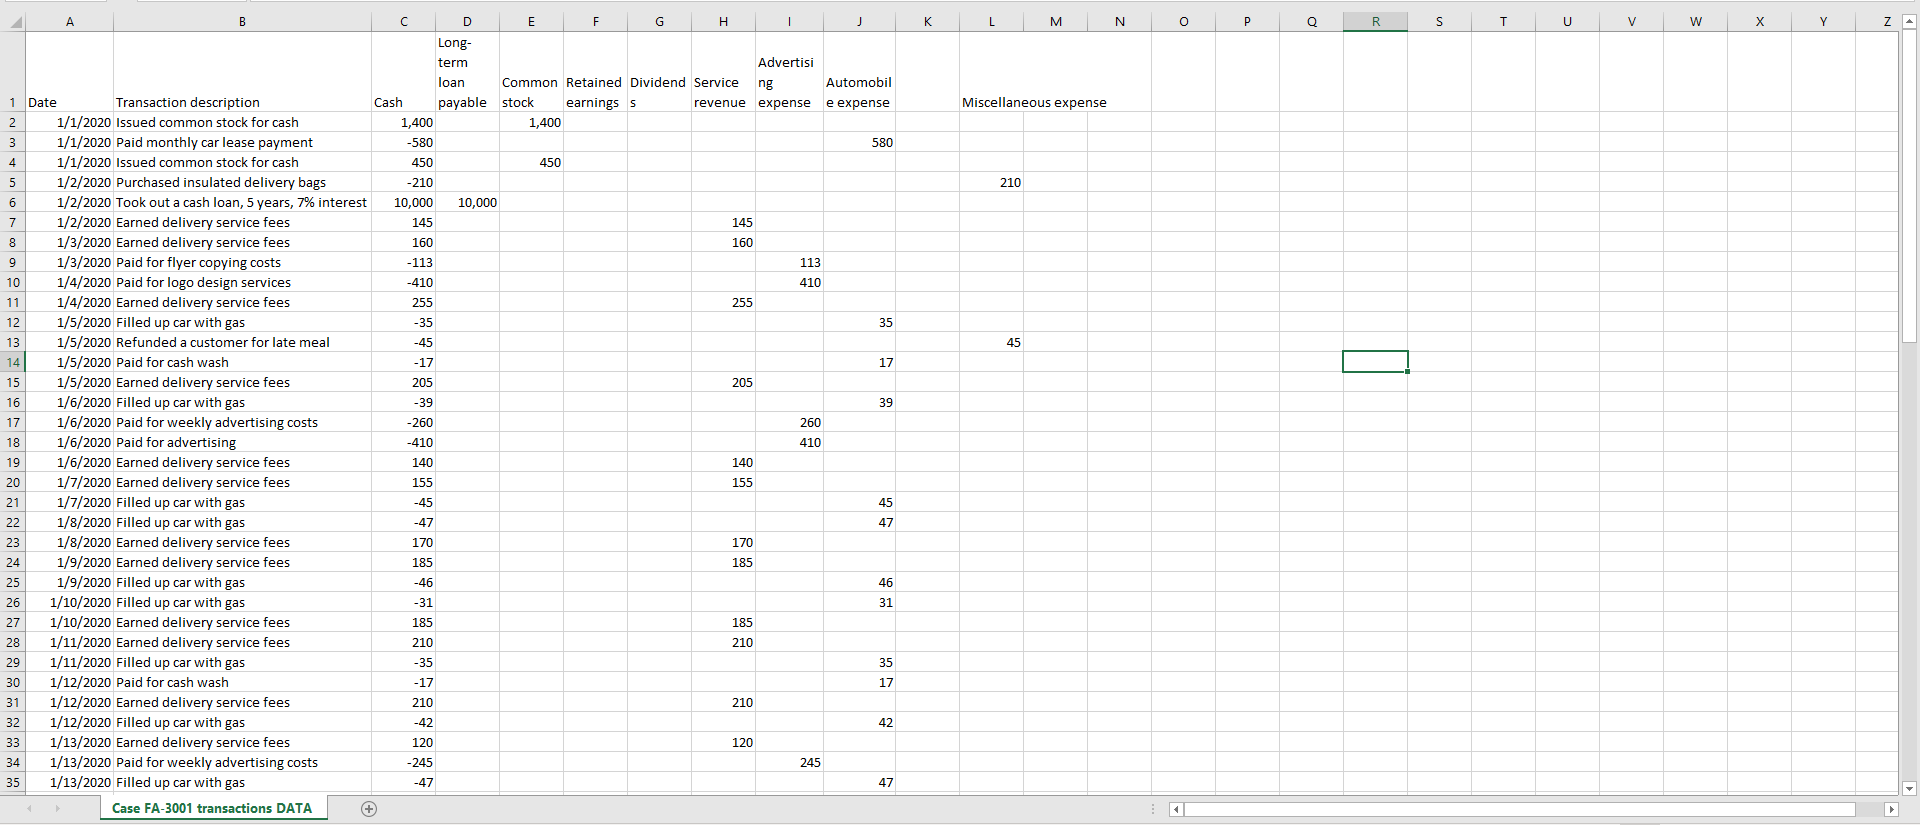Image resolution: width=1920 pixels, height=825 pixels.
Task: Select the 'Date' header cell
Action: click(69, 72)
